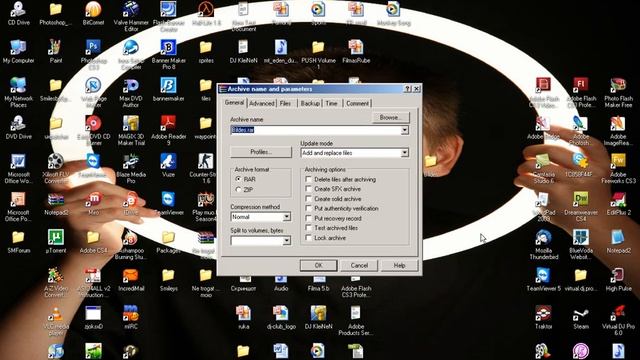Launch Paint desktop shortcut
This screenshot has height=360, width=640.
tap(56, 51)
